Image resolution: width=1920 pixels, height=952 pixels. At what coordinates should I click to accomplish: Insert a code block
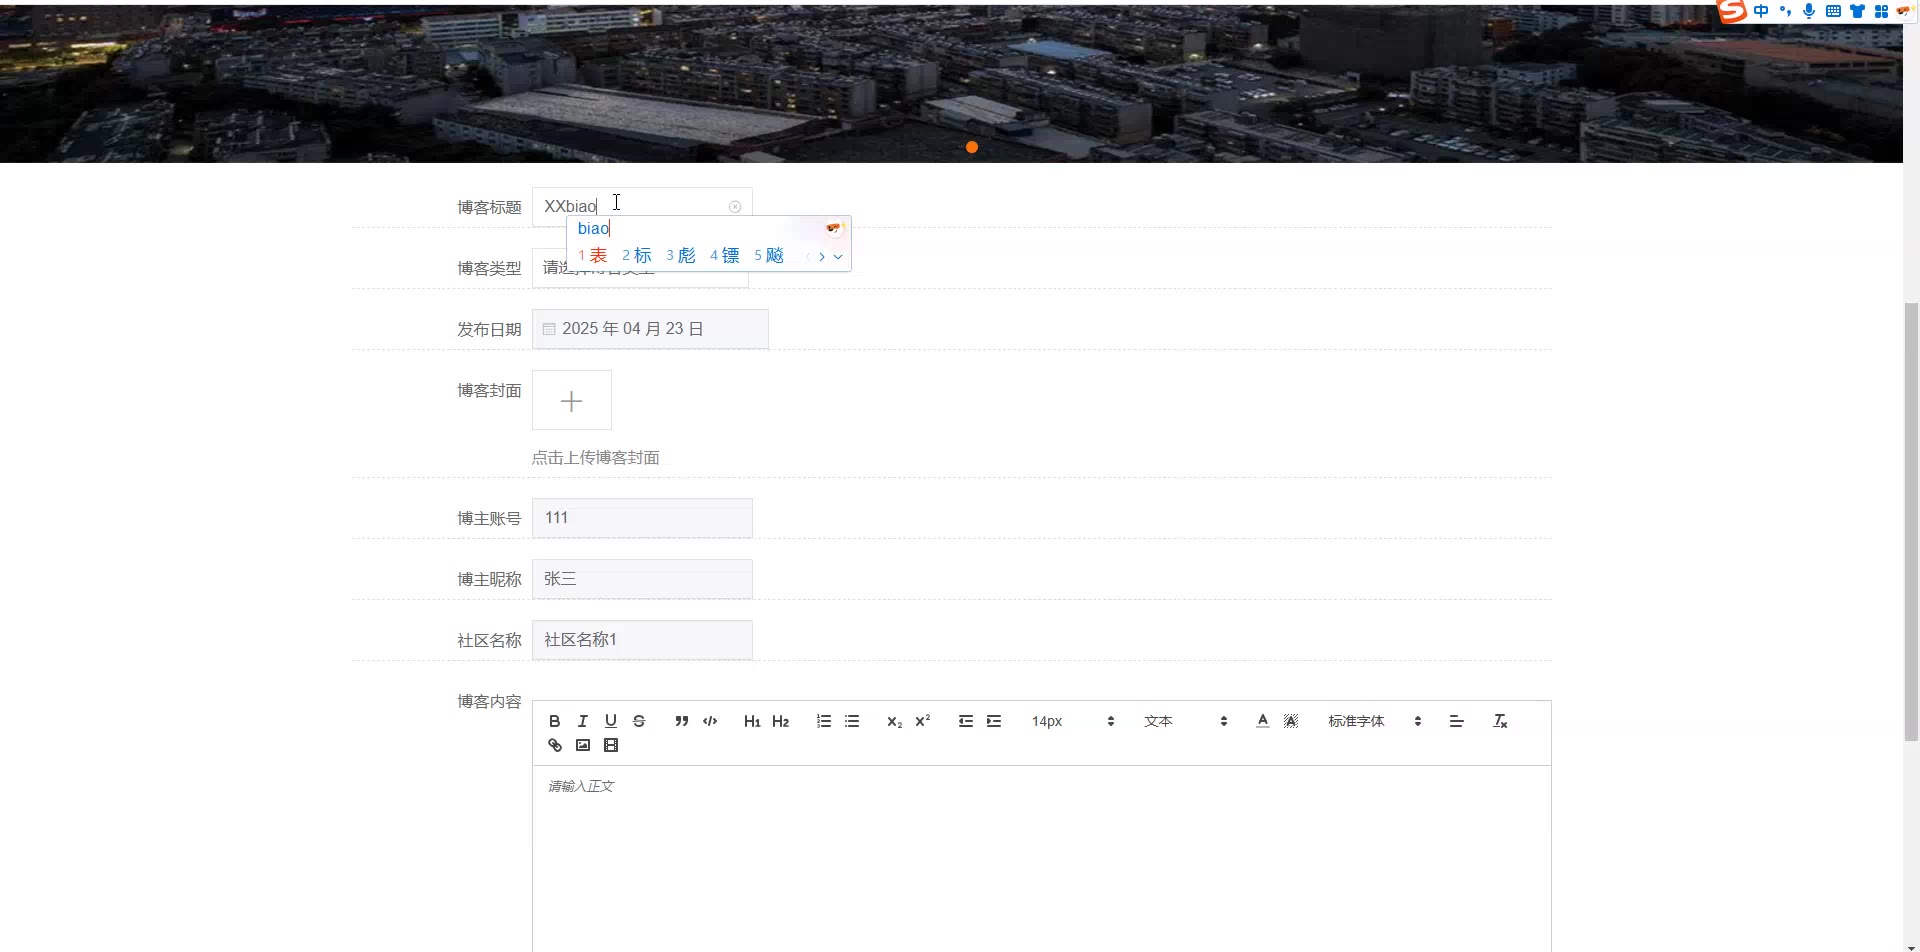pyautogui.click(x=710, y=721)
